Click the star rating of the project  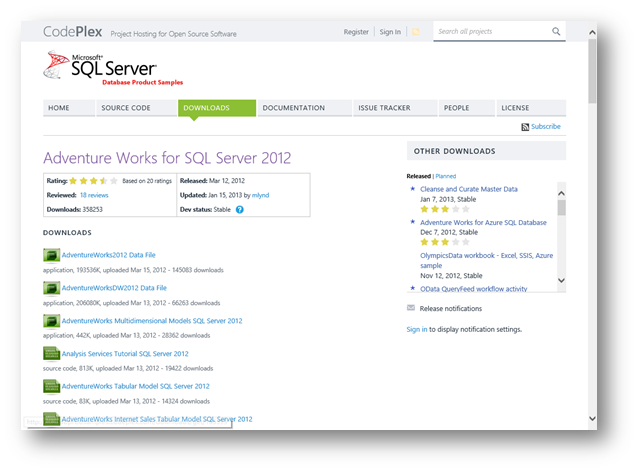click(93, 181)
